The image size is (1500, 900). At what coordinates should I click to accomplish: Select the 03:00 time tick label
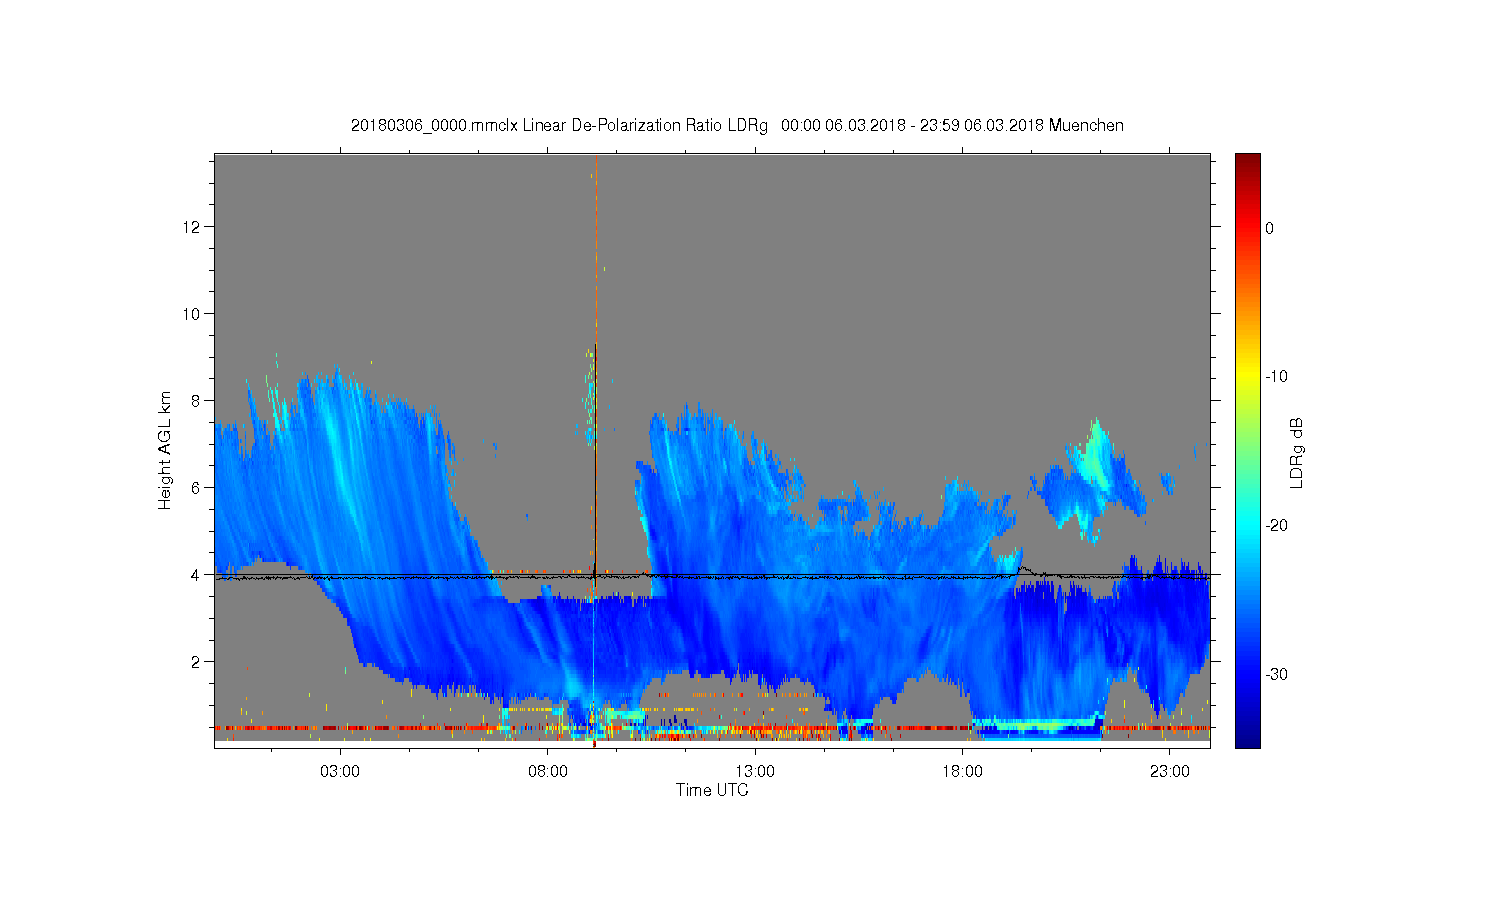point(340,772)
